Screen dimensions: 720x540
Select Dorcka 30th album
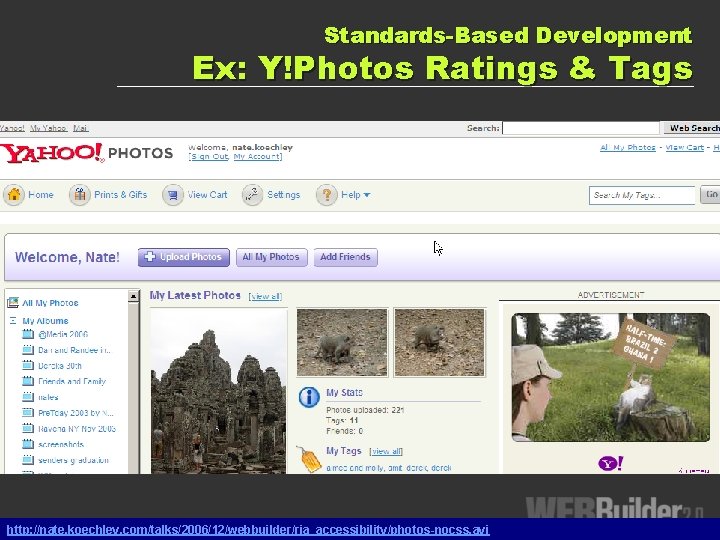[x=60, y=366]
